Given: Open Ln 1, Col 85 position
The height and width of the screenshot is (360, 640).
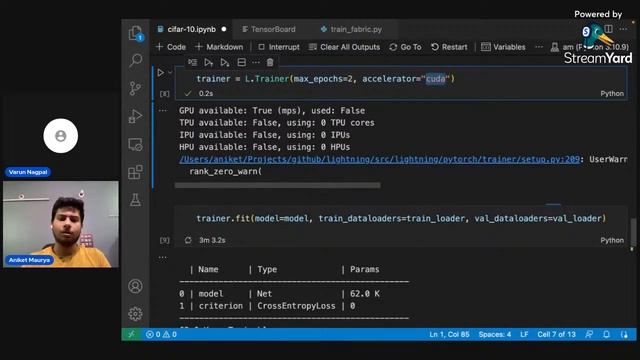Looking at the screenshot, I should (449, 334).
